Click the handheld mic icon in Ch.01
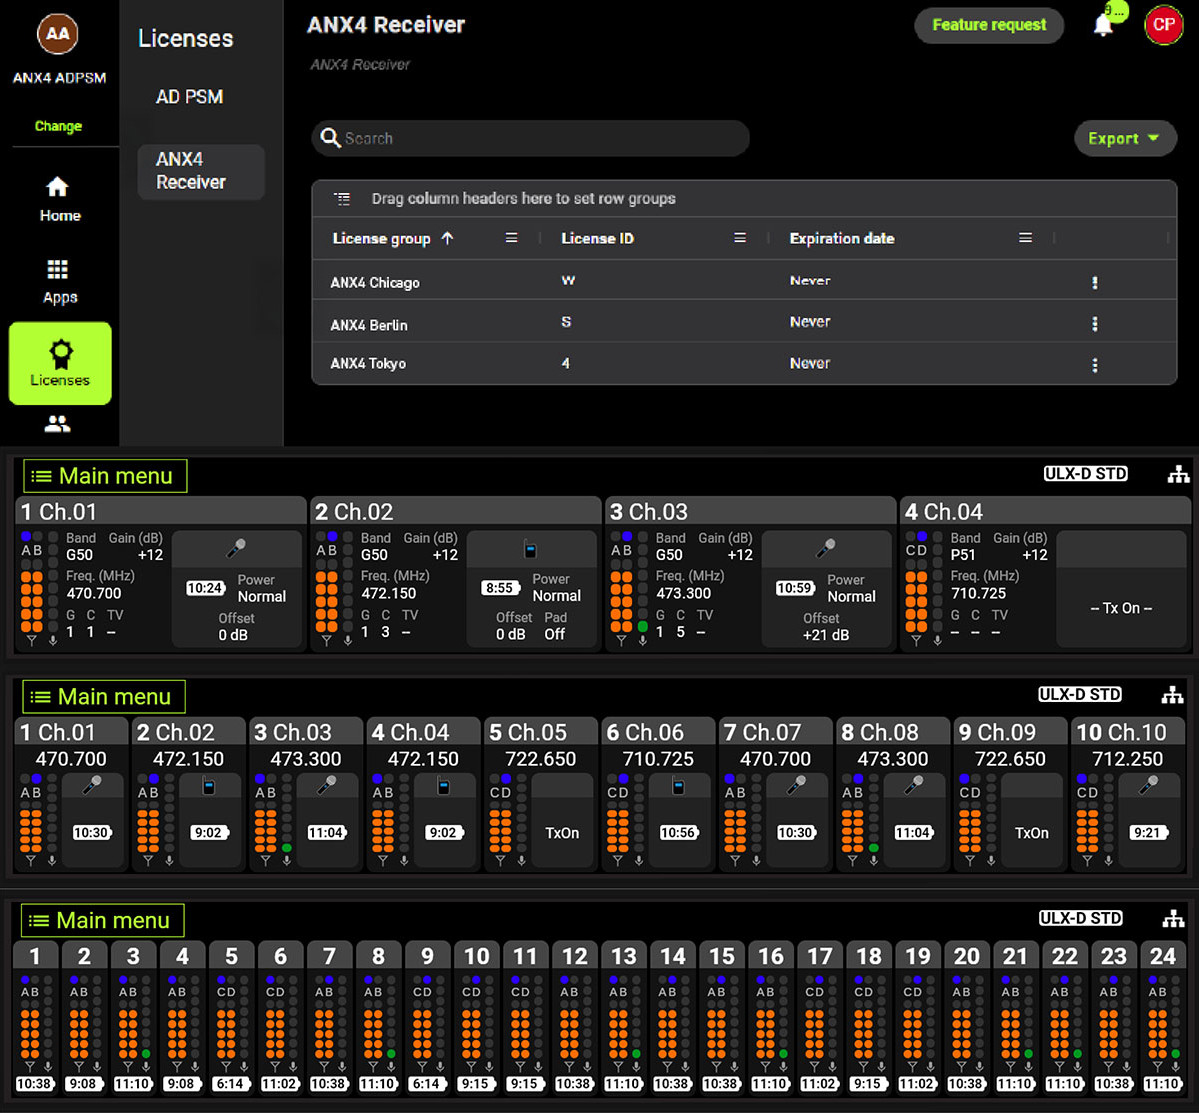The image size is (1199, 1113). 236,548
